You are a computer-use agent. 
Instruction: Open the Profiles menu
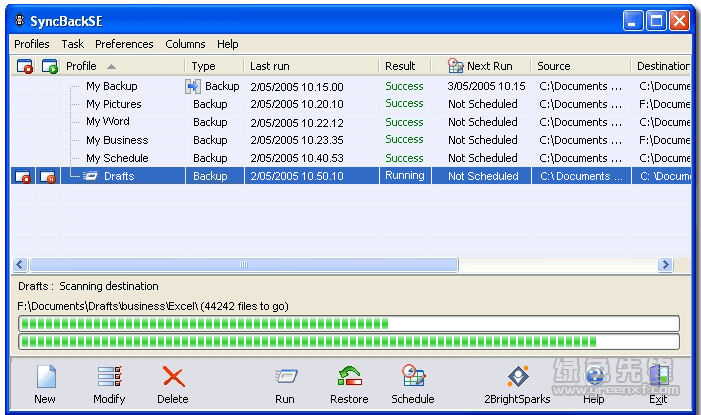click(32, 44)
